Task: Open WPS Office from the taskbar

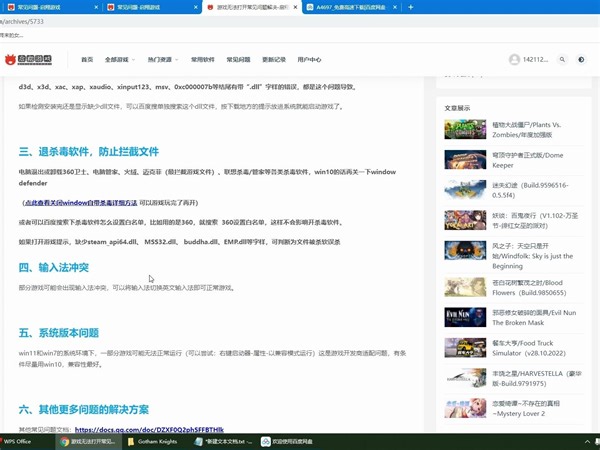Action: (x=17, y=442)
